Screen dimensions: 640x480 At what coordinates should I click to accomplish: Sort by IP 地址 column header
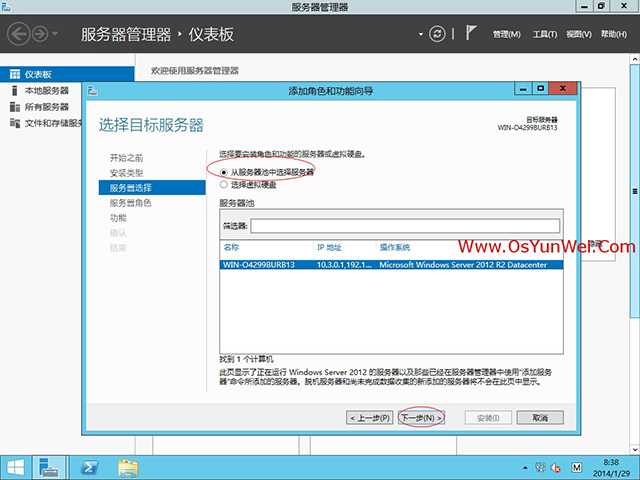[x=329, y=247]
